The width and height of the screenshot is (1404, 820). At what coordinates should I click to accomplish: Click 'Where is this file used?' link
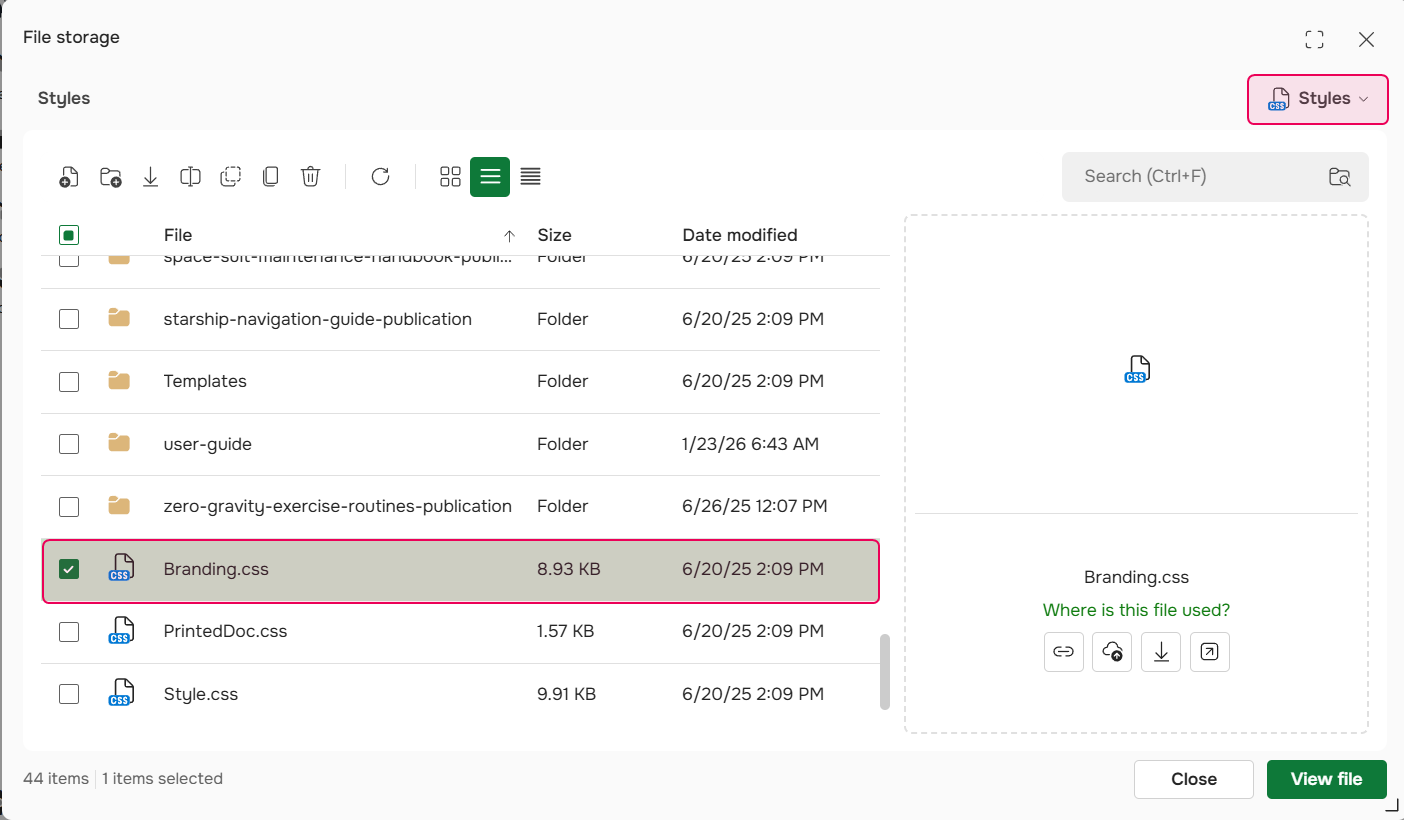(1136, 610)
